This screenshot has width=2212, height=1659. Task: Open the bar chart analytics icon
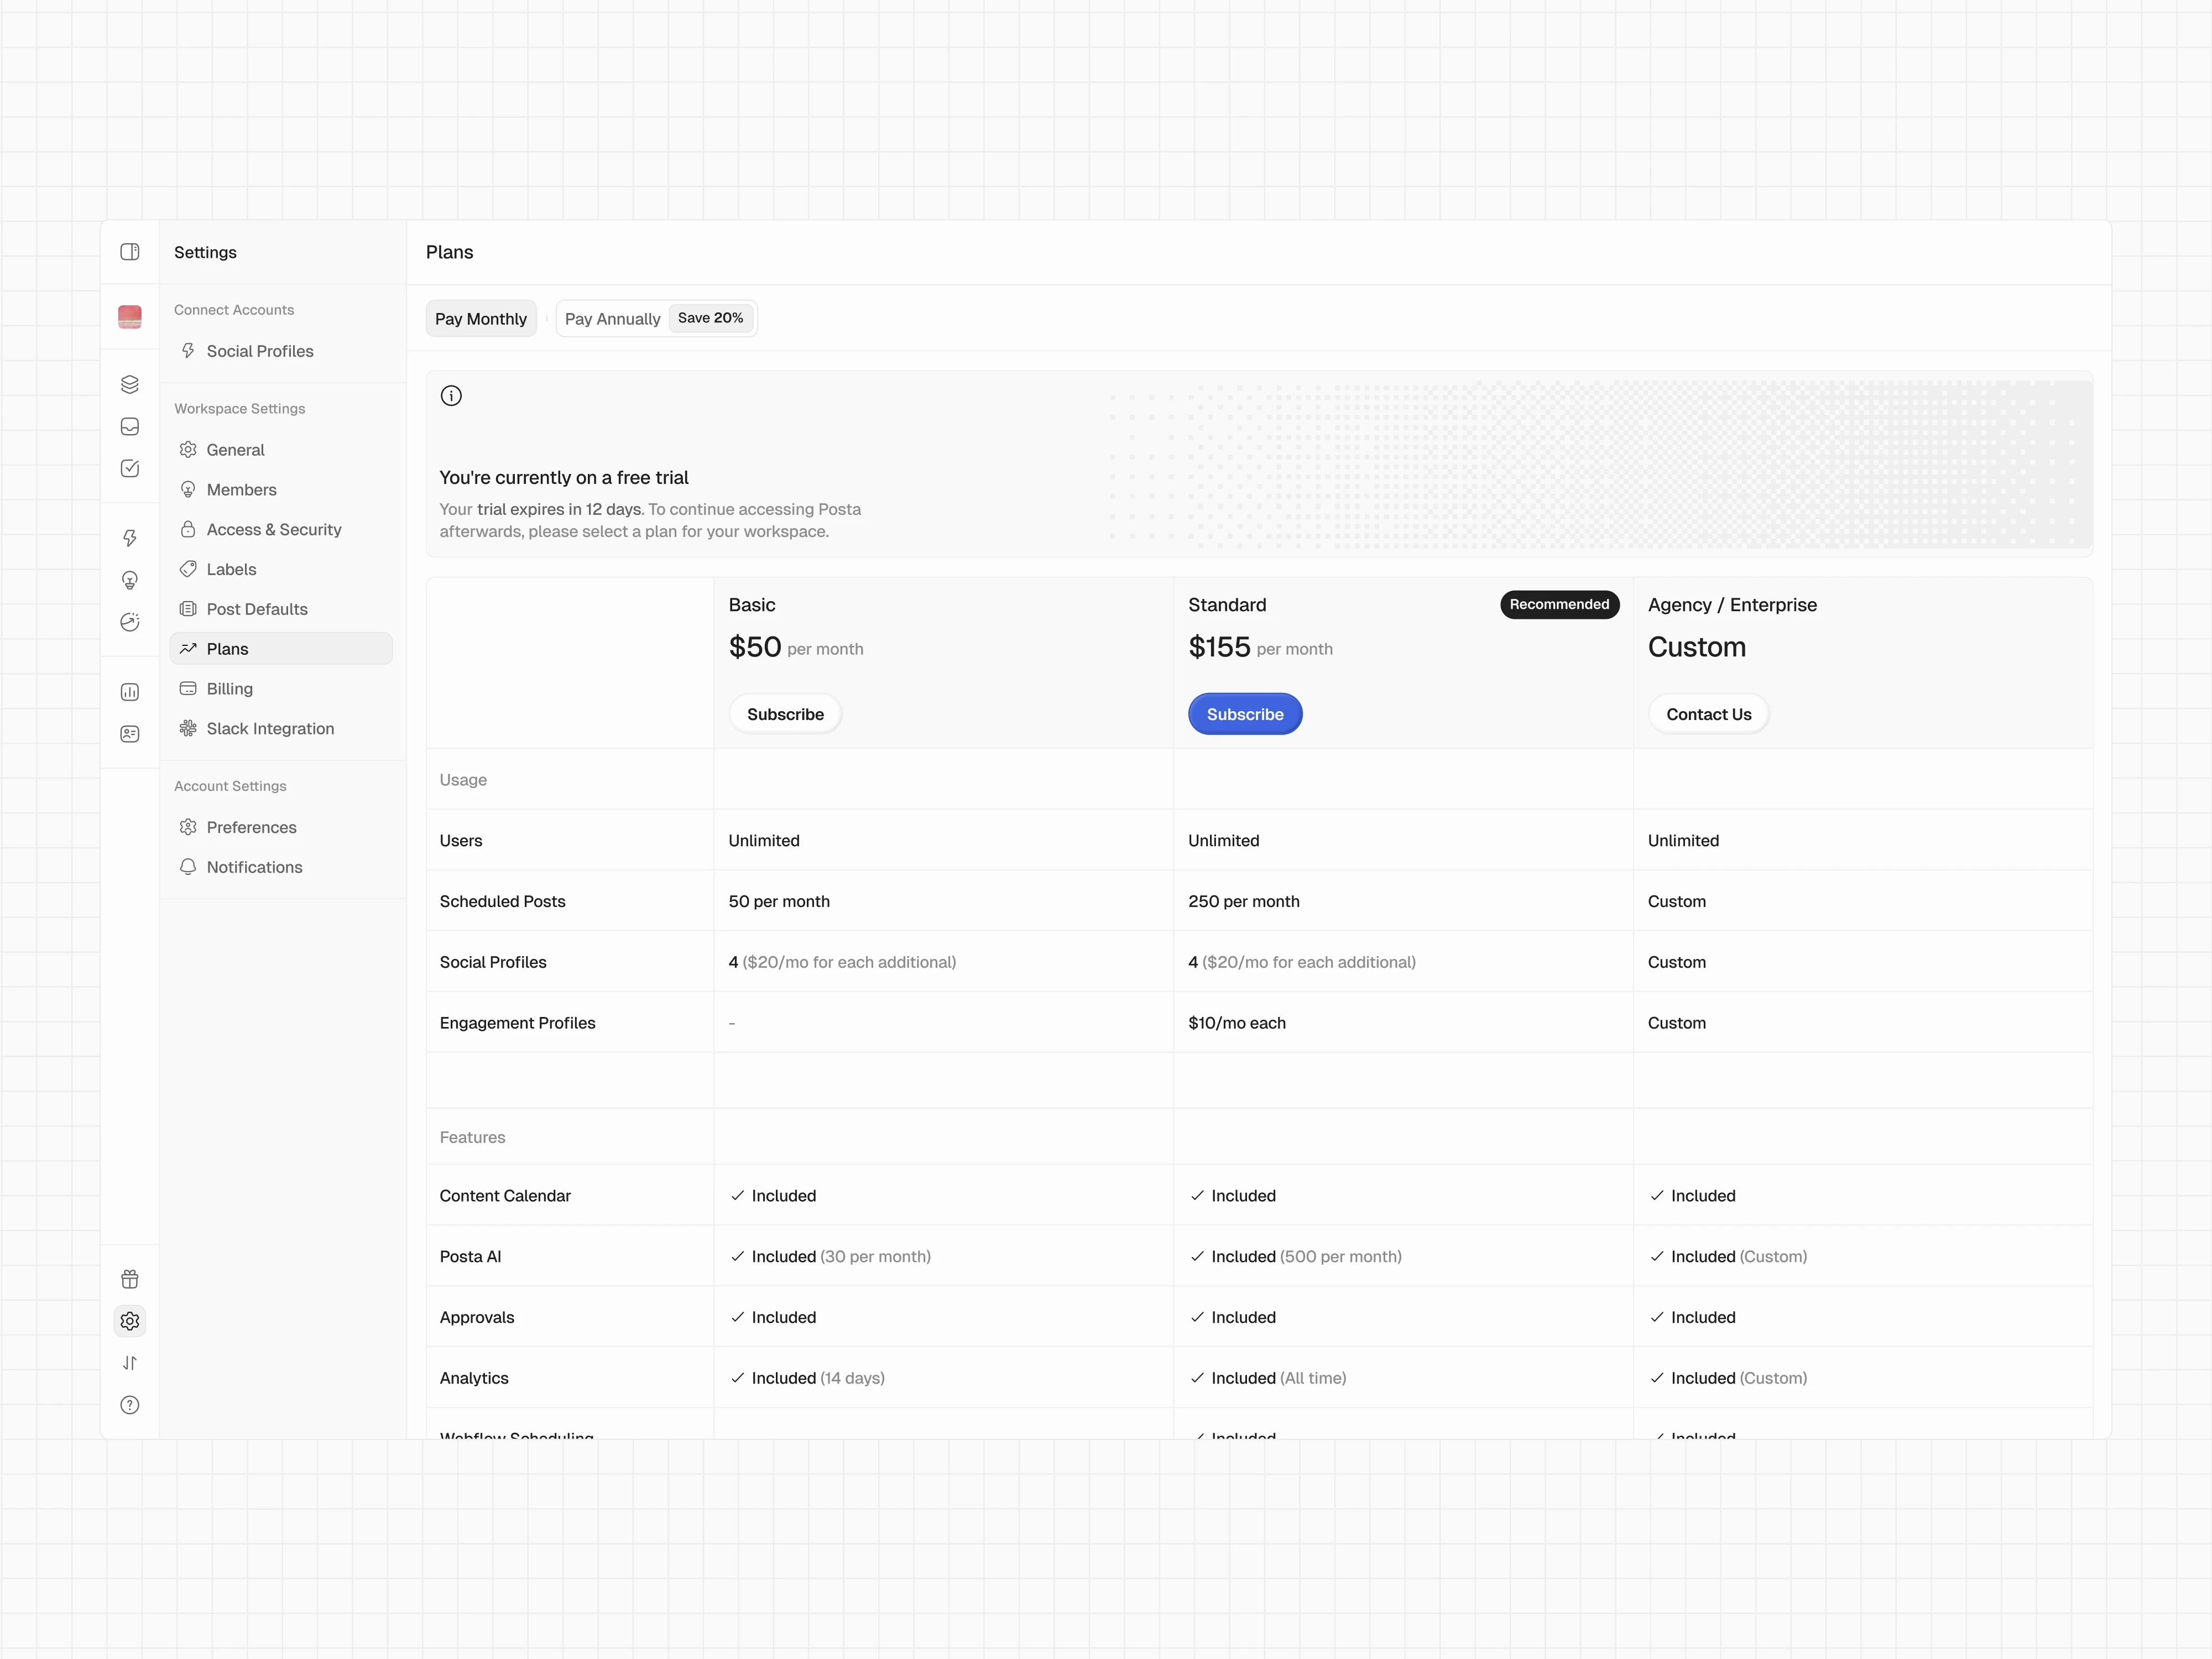pyautogui.click(x=130, y=692)
